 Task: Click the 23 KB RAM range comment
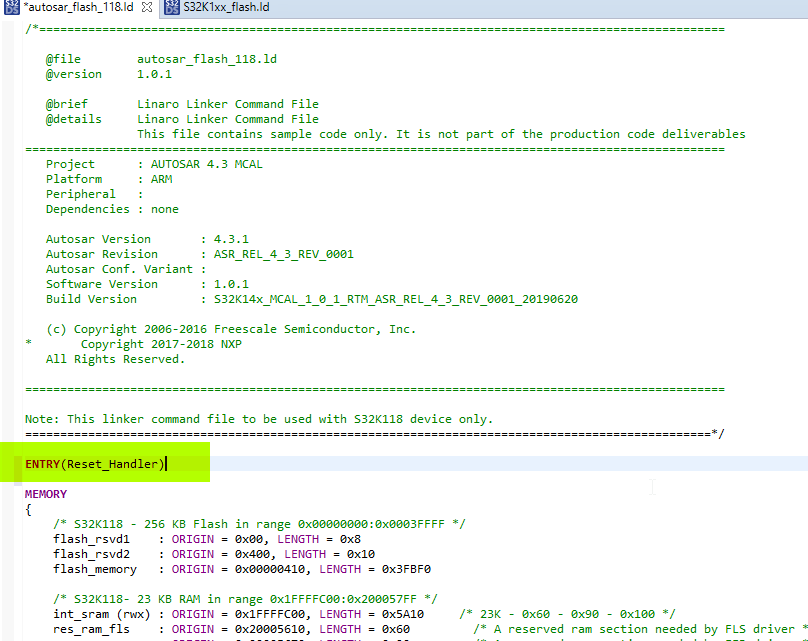[245, 599]
